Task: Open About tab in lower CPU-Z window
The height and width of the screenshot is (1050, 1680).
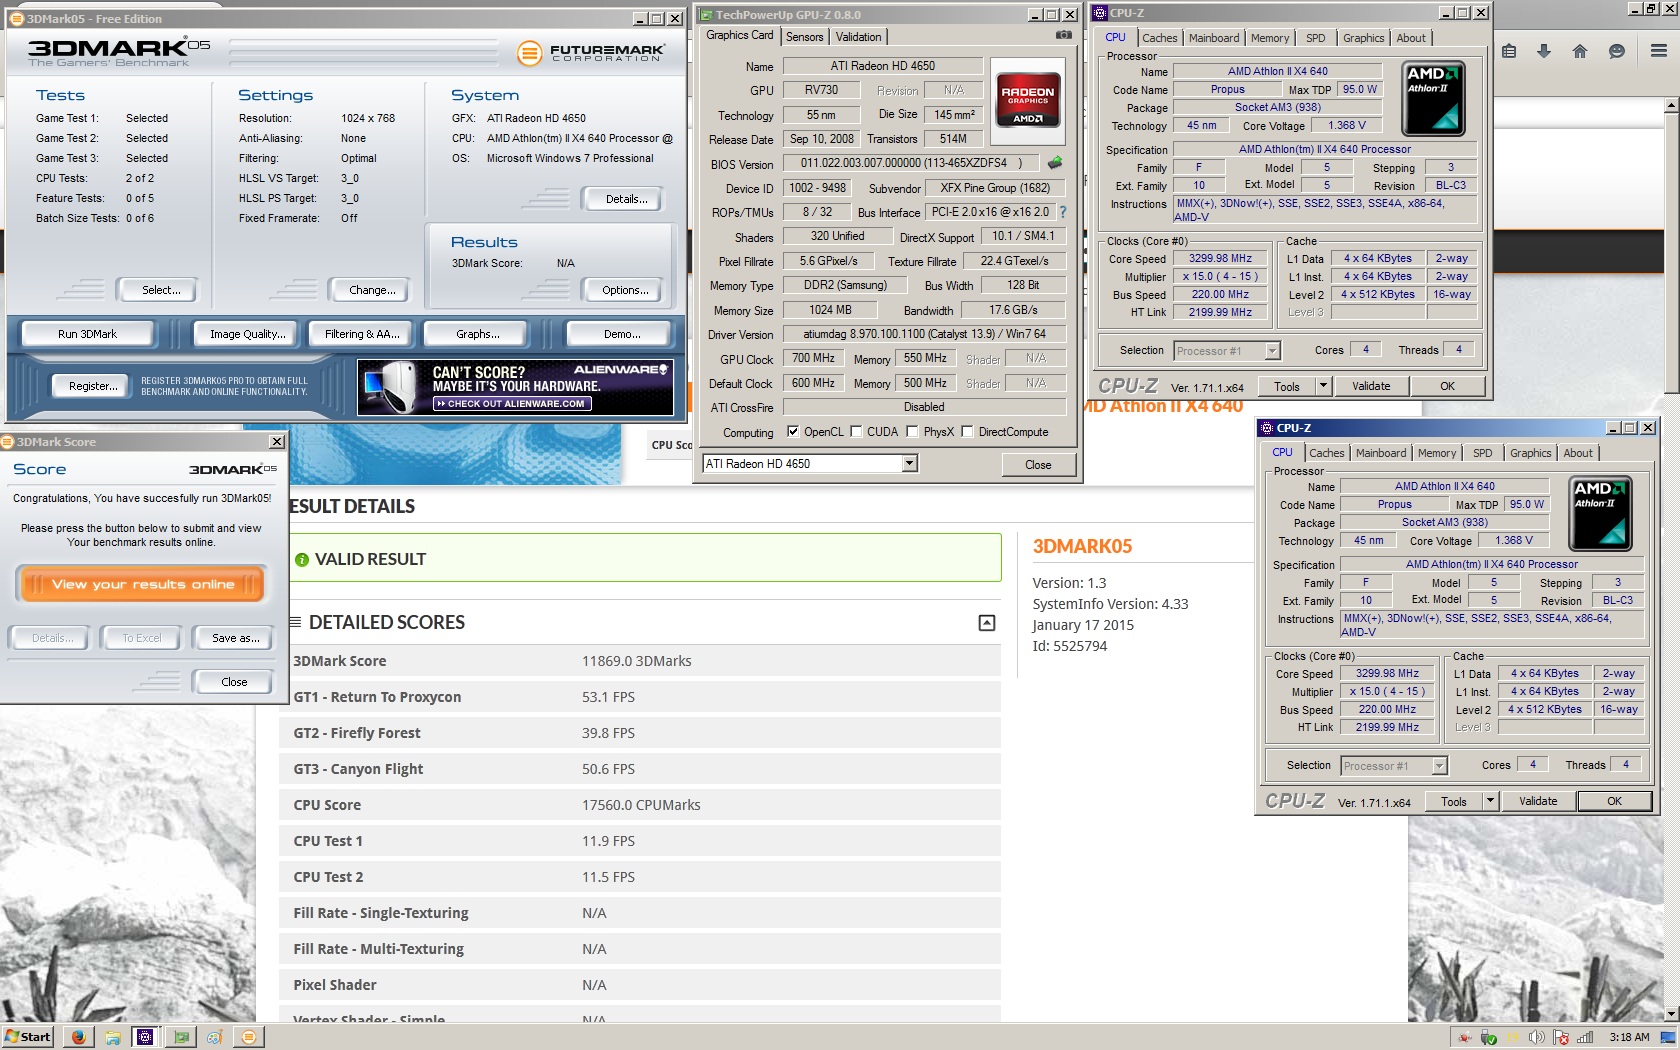Action: [x=1578, y=453]
